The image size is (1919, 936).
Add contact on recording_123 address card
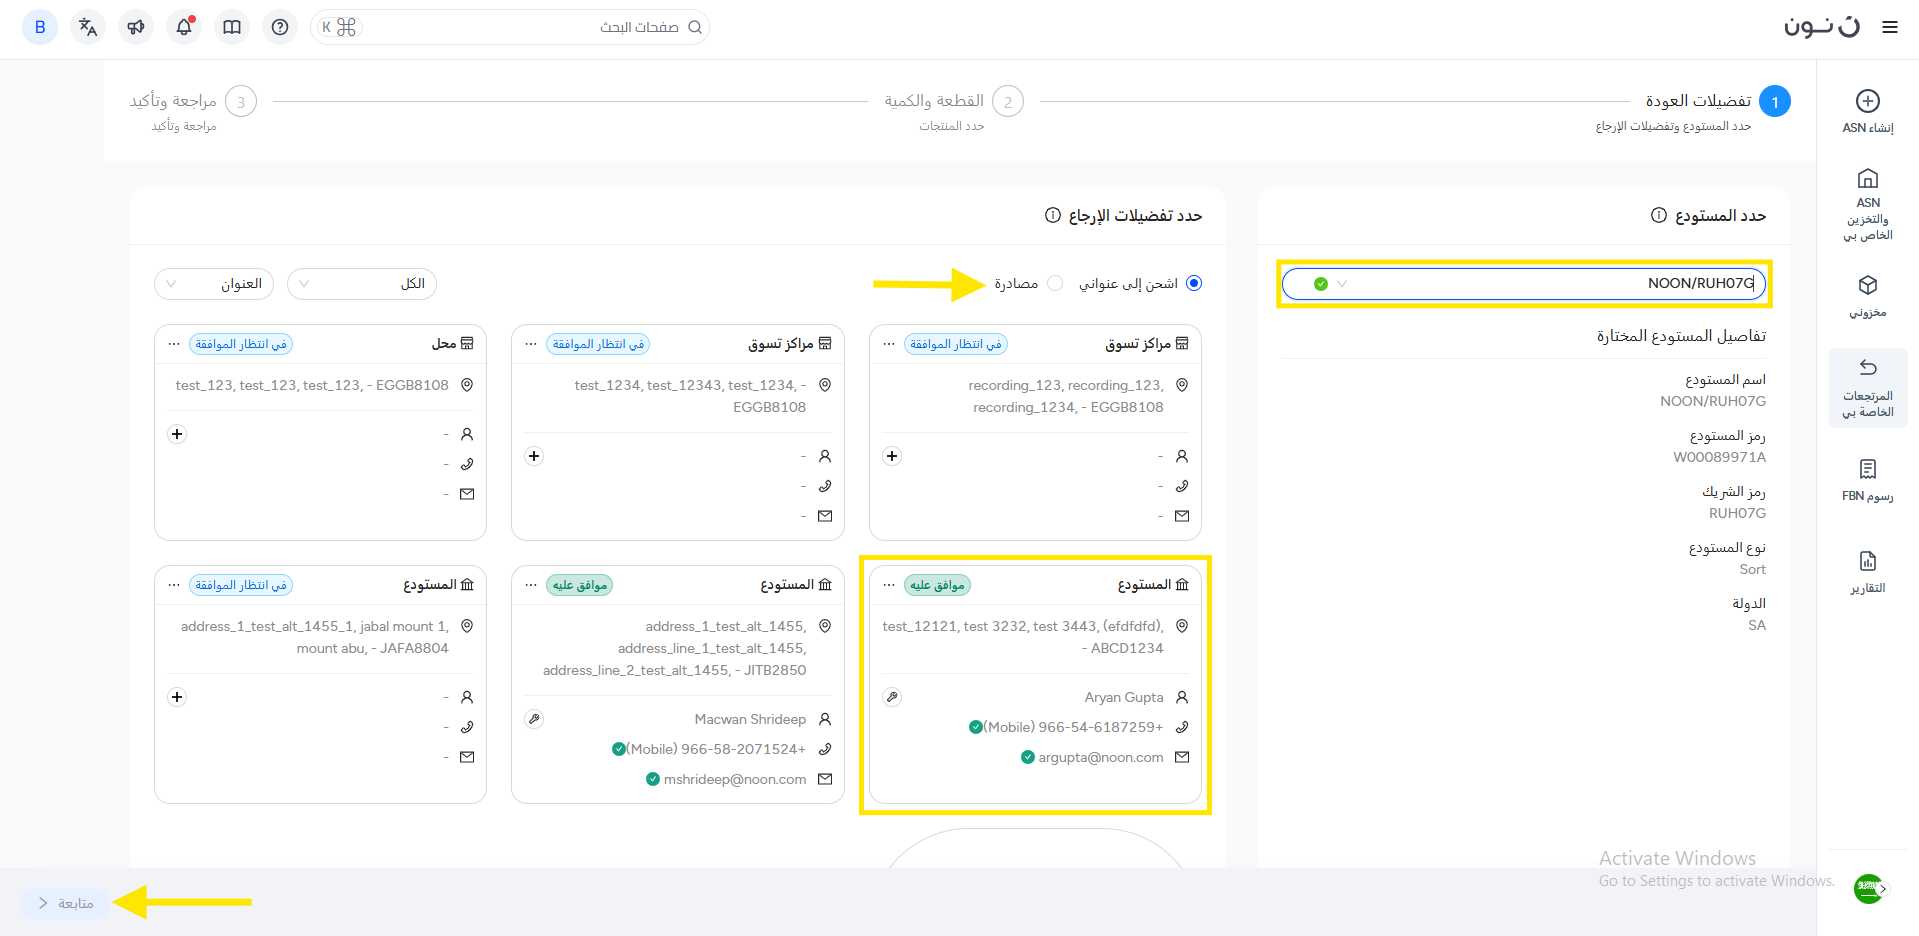(x=892, y=456)
